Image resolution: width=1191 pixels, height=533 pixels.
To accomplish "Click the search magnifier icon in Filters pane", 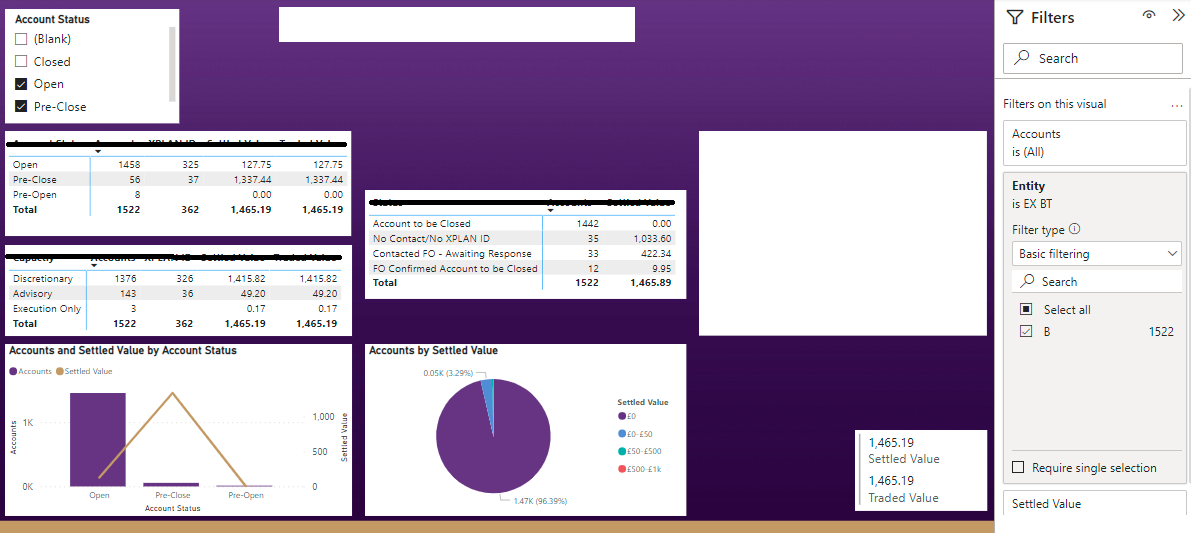I will pos(1022,58).
